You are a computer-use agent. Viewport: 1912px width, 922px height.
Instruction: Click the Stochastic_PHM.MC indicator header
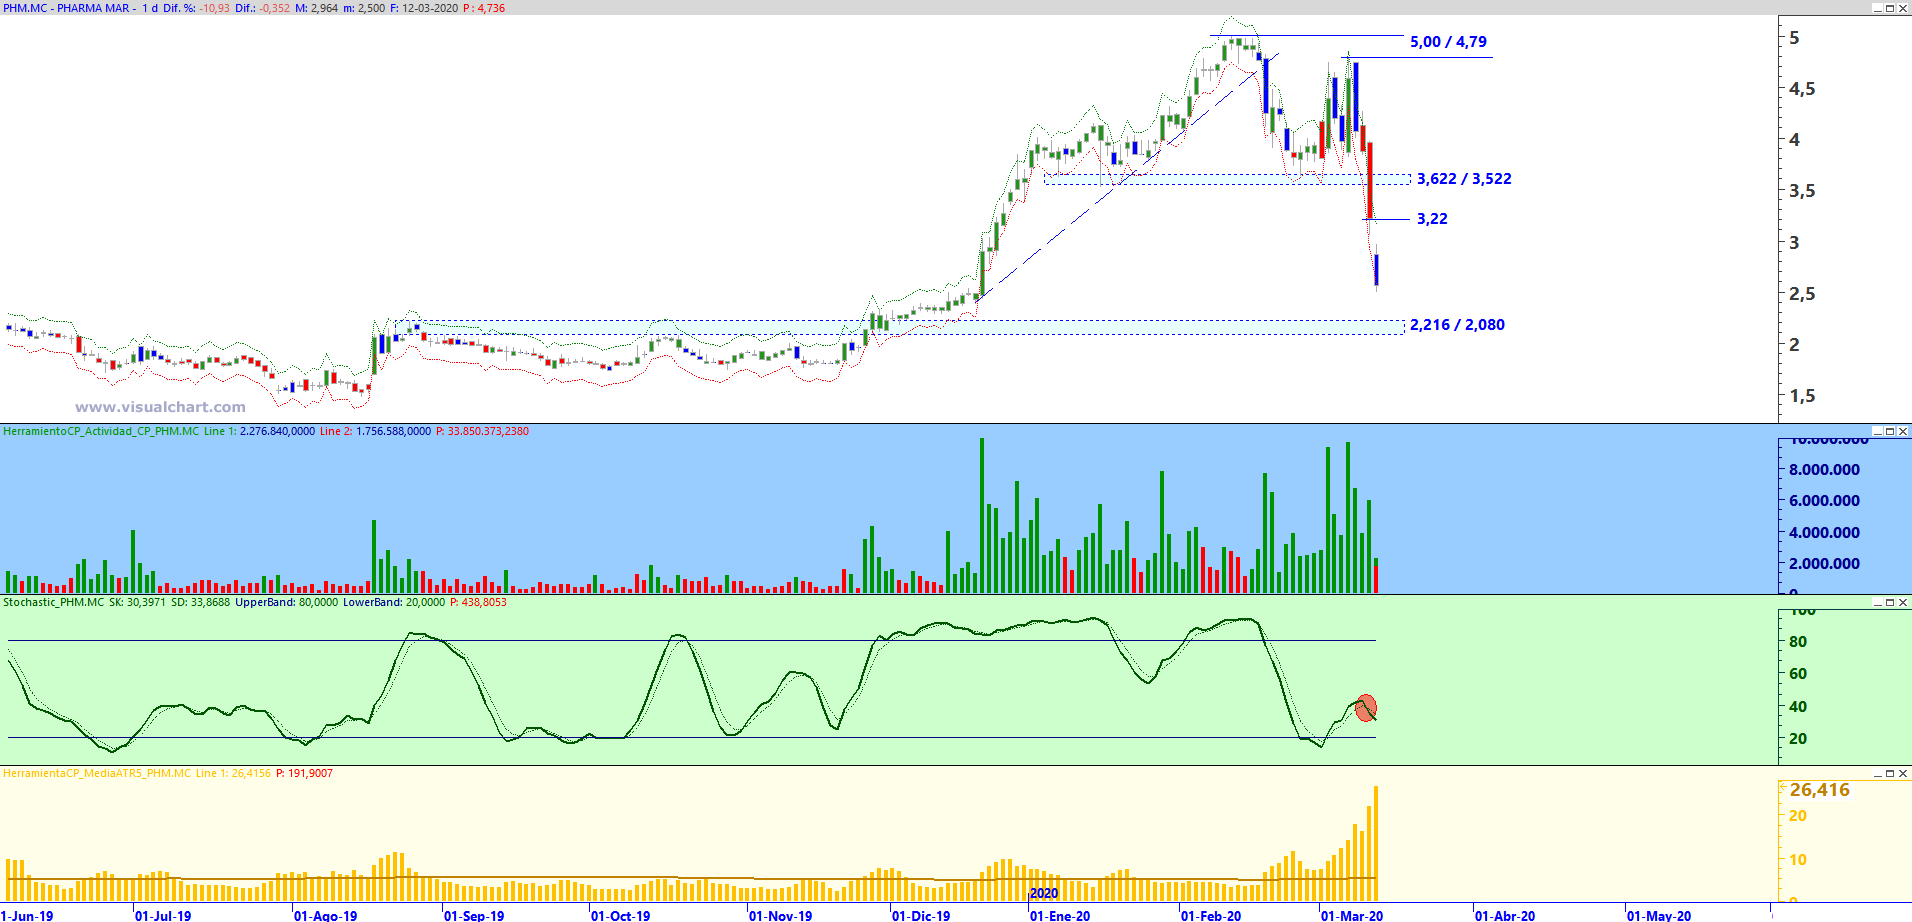[x=54, y=602]
